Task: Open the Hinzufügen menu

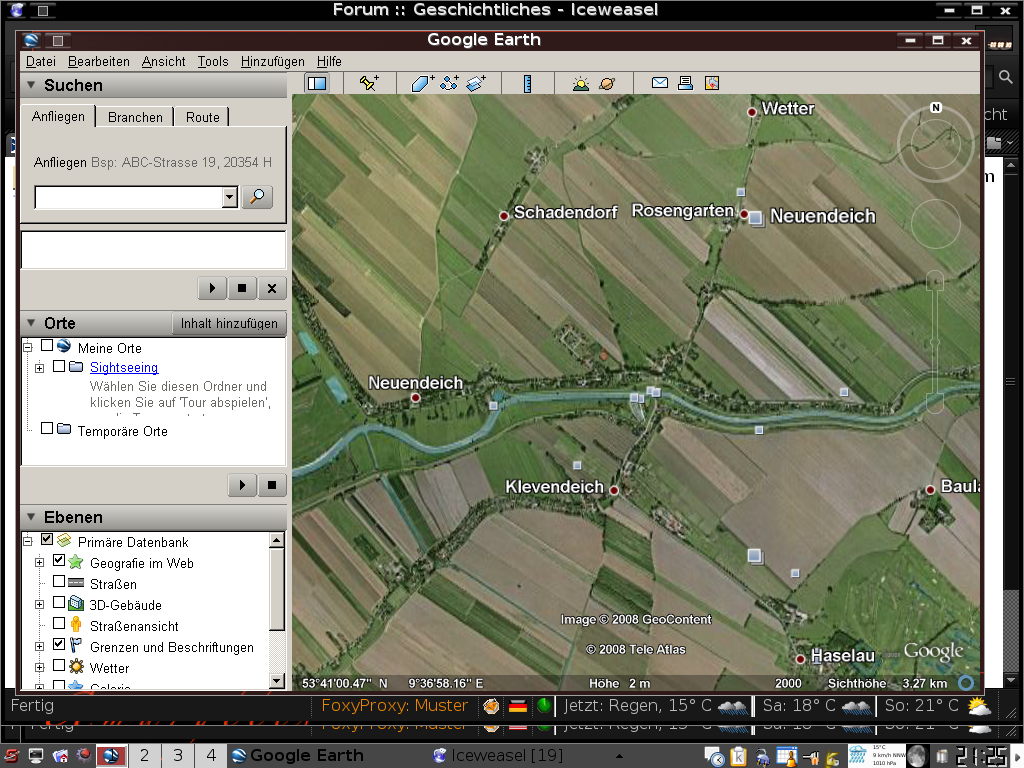Action: 272,61
